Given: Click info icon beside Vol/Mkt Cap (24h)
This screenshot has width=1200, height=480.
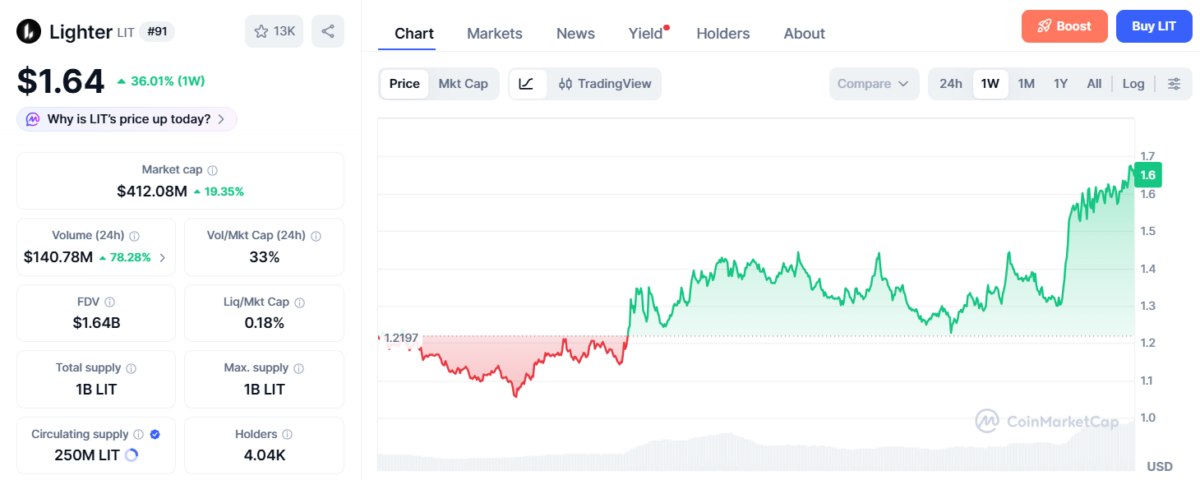Looking at the screenshot, I should (x=316, y=236).
